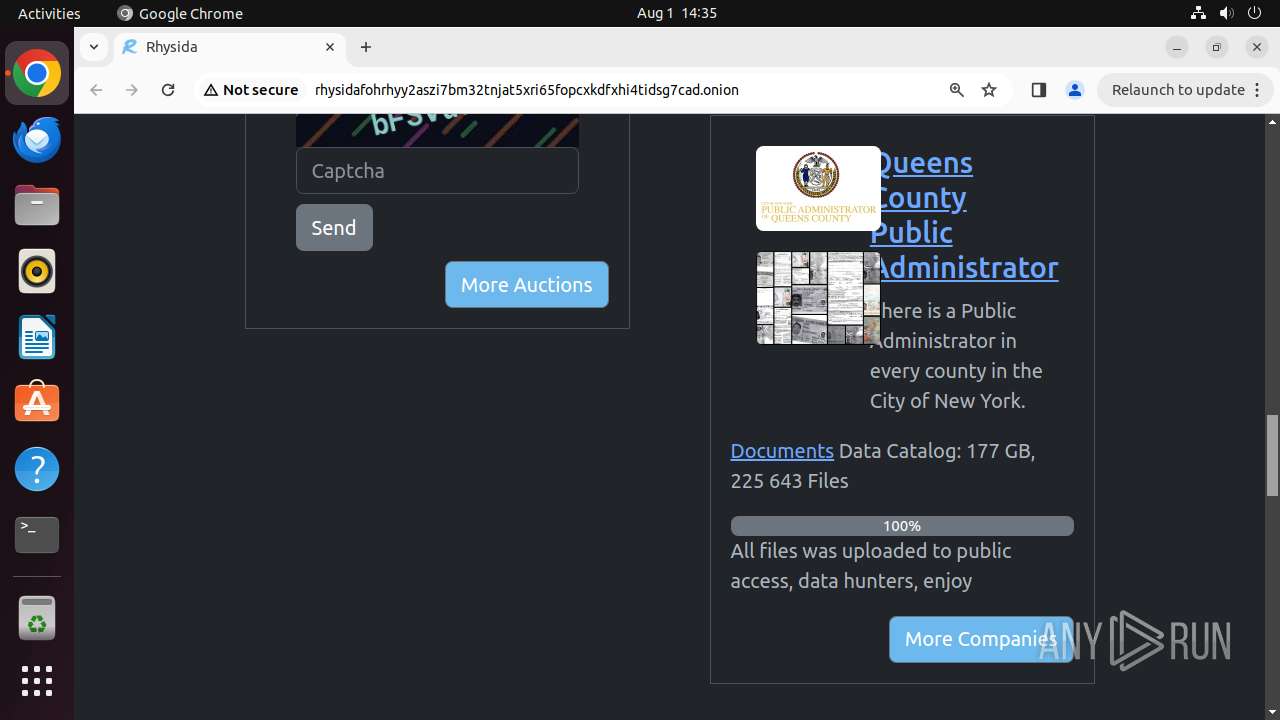
Task: Click the More Auctions button
Action: point(527,285)
